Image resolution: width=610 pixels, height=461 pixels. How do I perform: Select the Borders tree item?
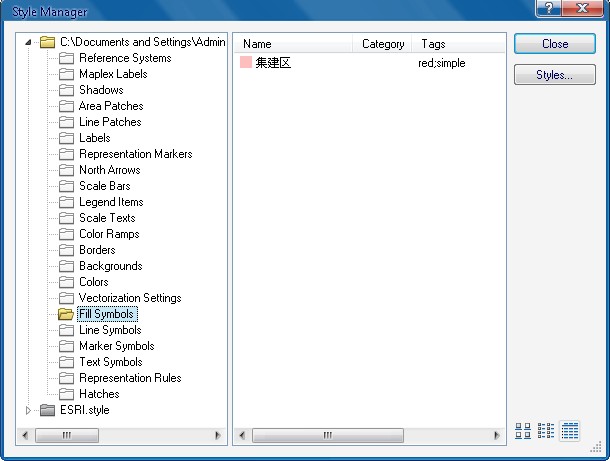pos(97,250)
